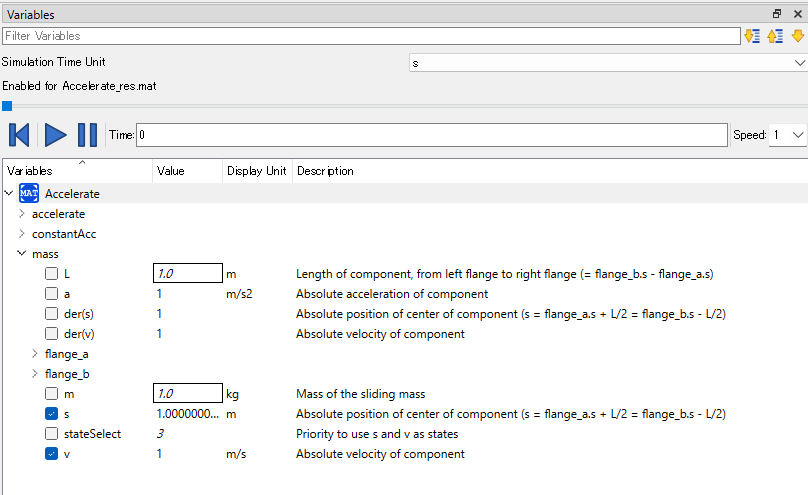Undock the Variables panel
The width and height of the screenshot is (808, 495).
[777, 14]
